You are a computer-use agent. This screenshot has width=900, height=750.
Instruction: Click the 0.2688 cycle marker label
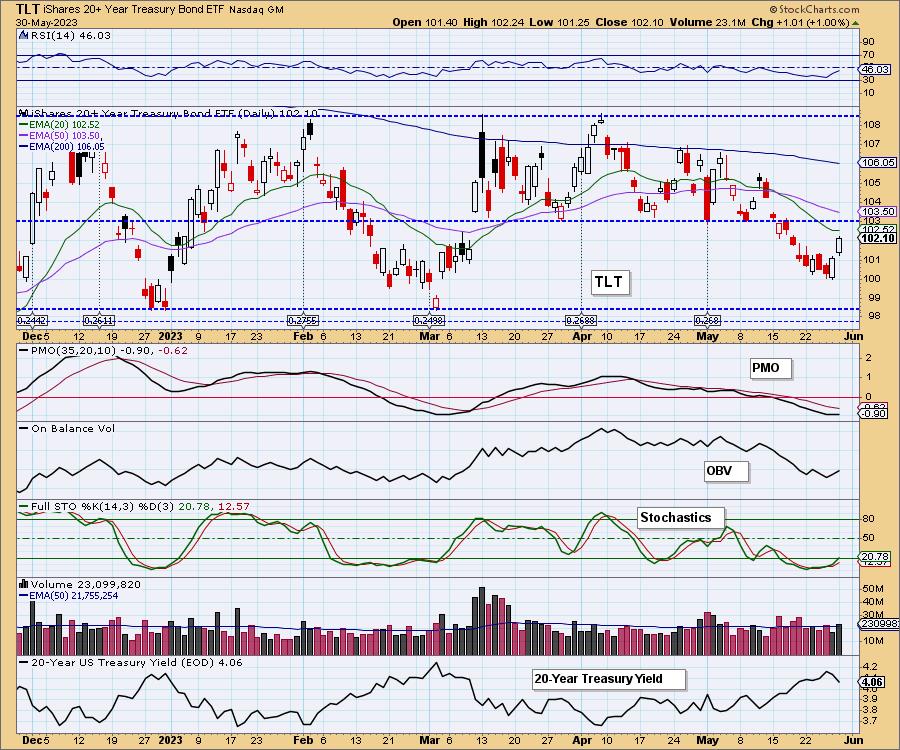click(581, 320)
